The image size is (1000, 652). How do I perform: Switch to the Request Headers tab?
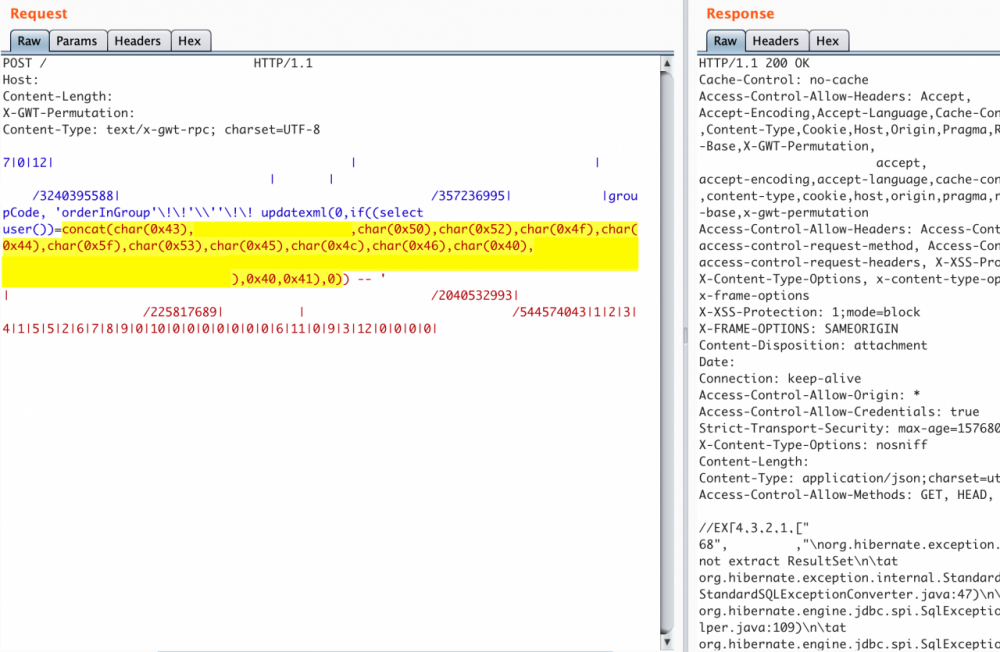coord(138,41)
